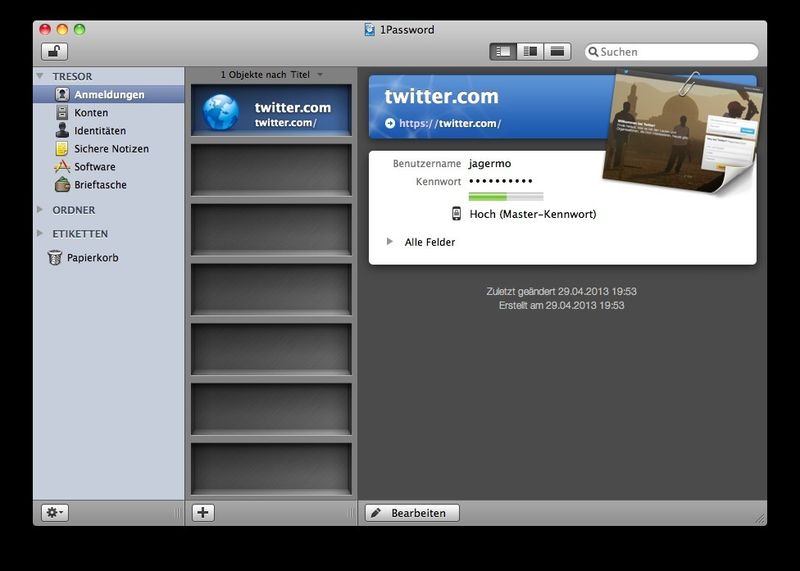Click the window resize grip corner
Screen dimensions: 800x571
click(x=760, y=519)
